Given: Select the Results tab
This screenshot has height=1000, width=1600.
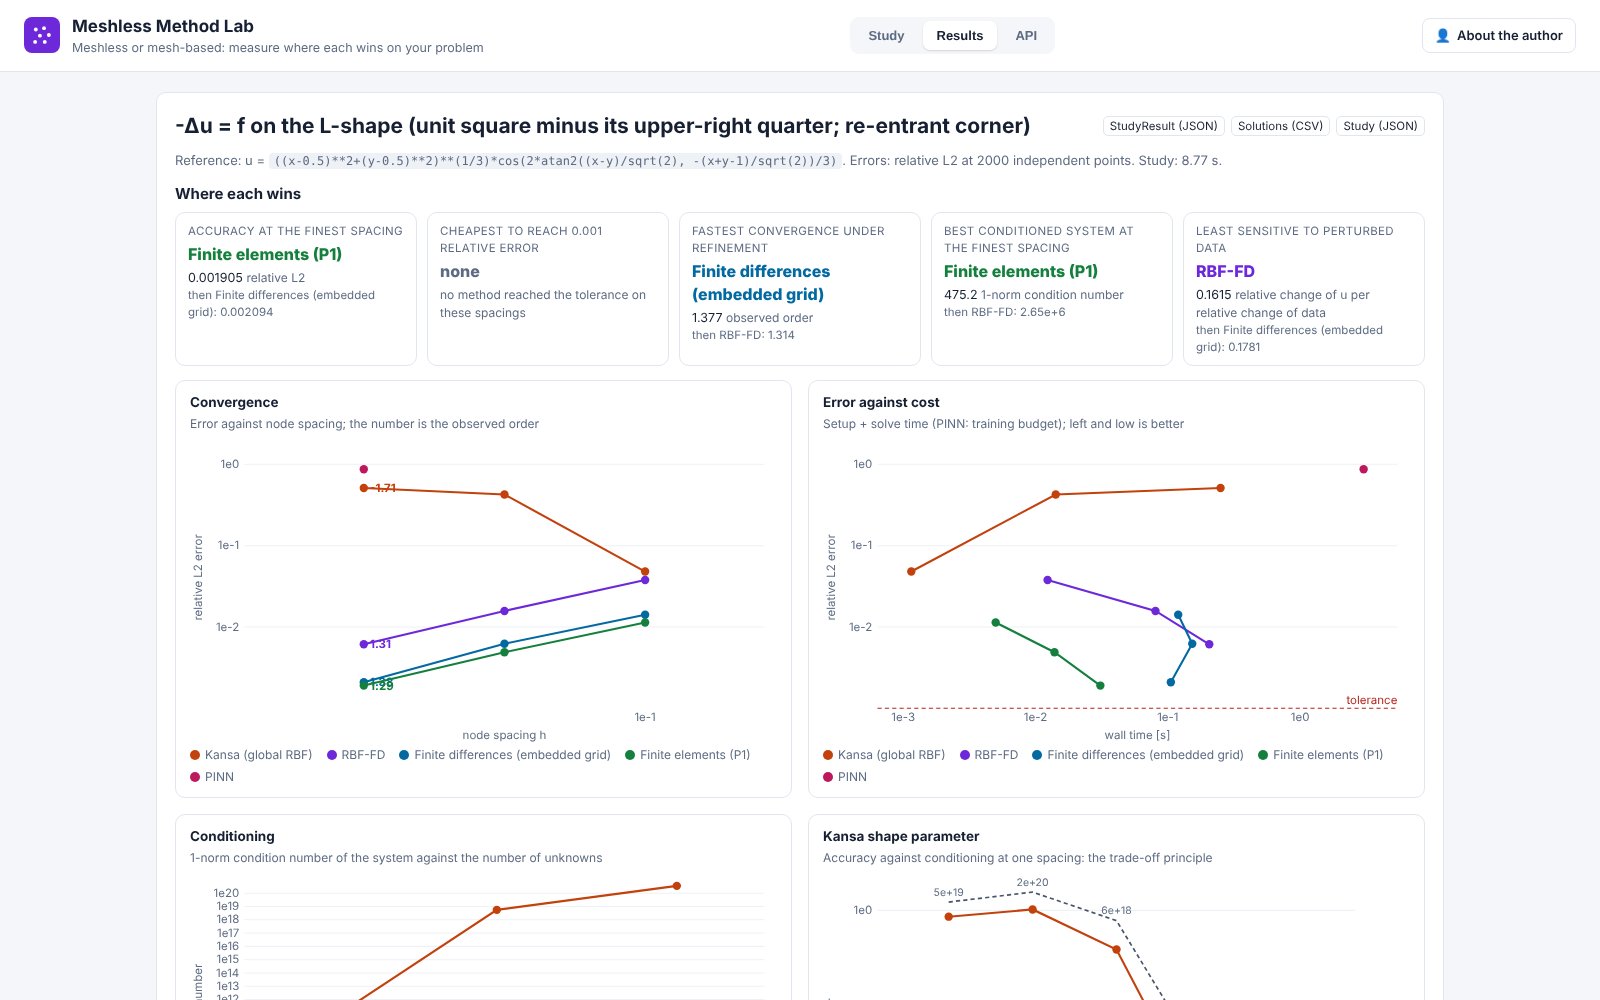Looking at the screenshot, I should click(x=960, y=35).
